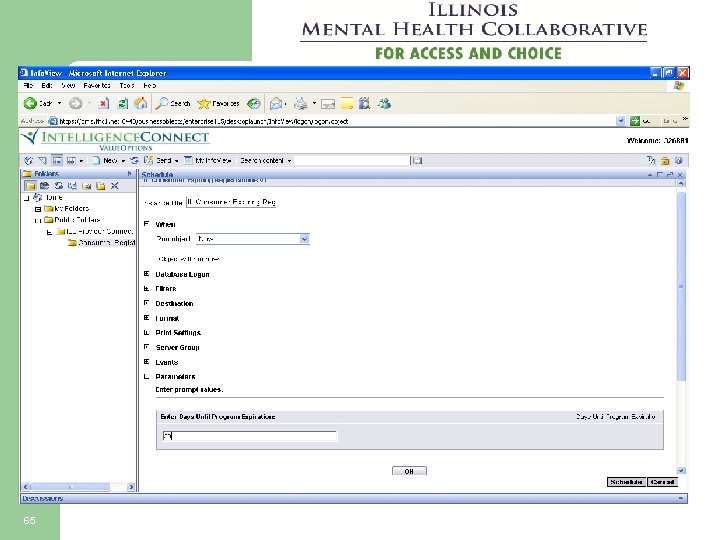Click the InfoView Home icon in toolbar
Viewport: 720px width, 540px height.
[28, 160]
